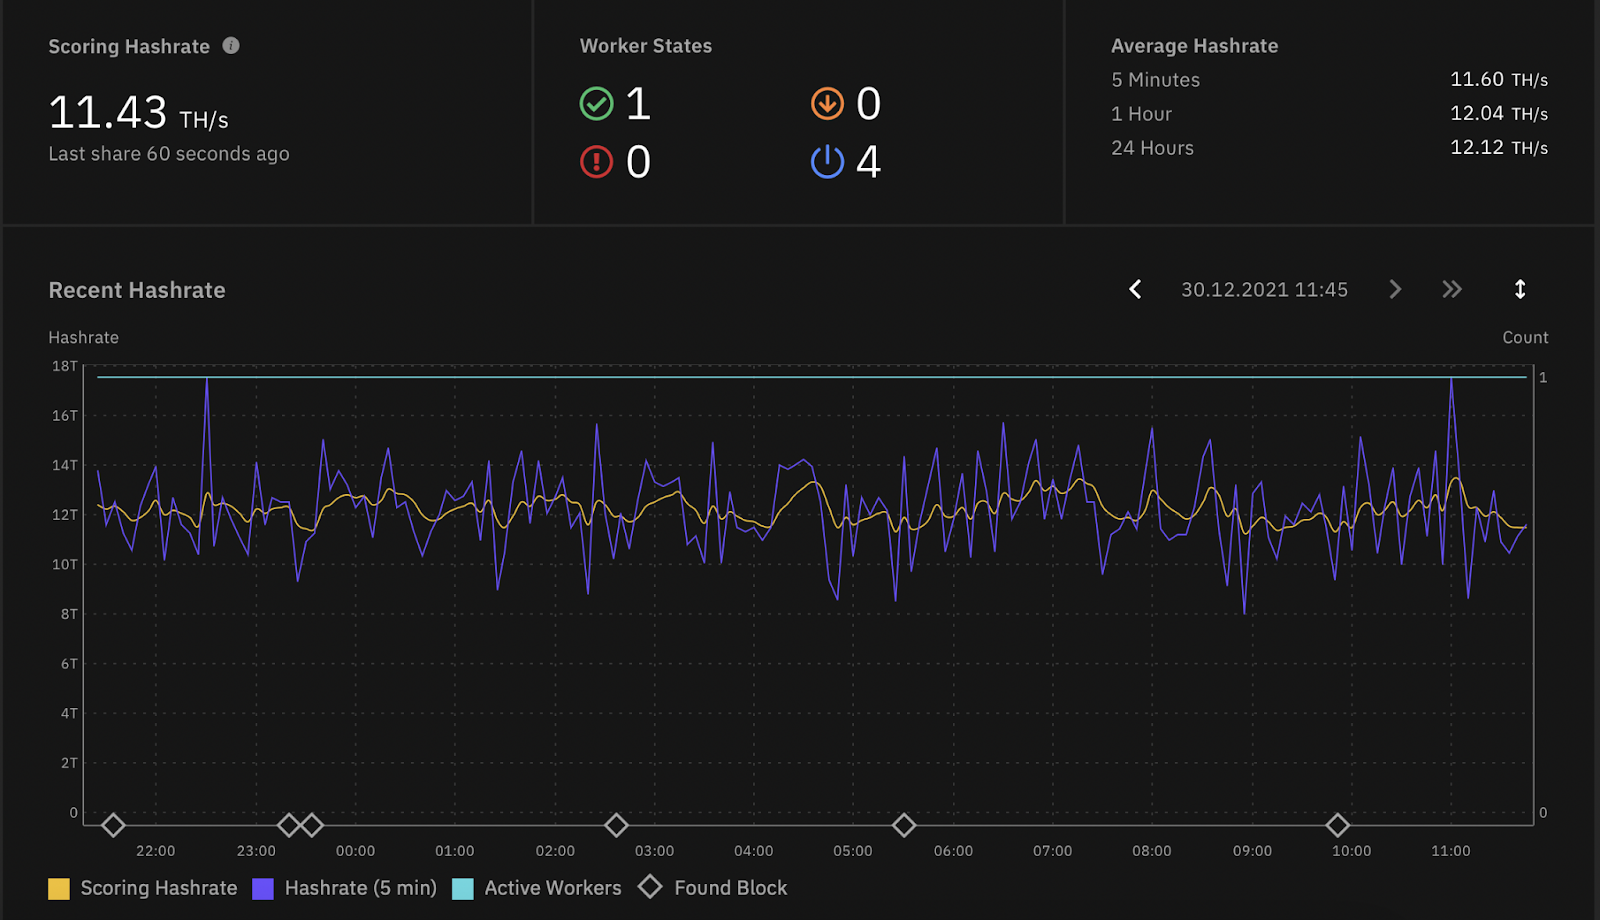The width and height of the screenshot is (1600, 920).
Task: Click the 06:00 x-axis time label
Action: click(953, 851)
